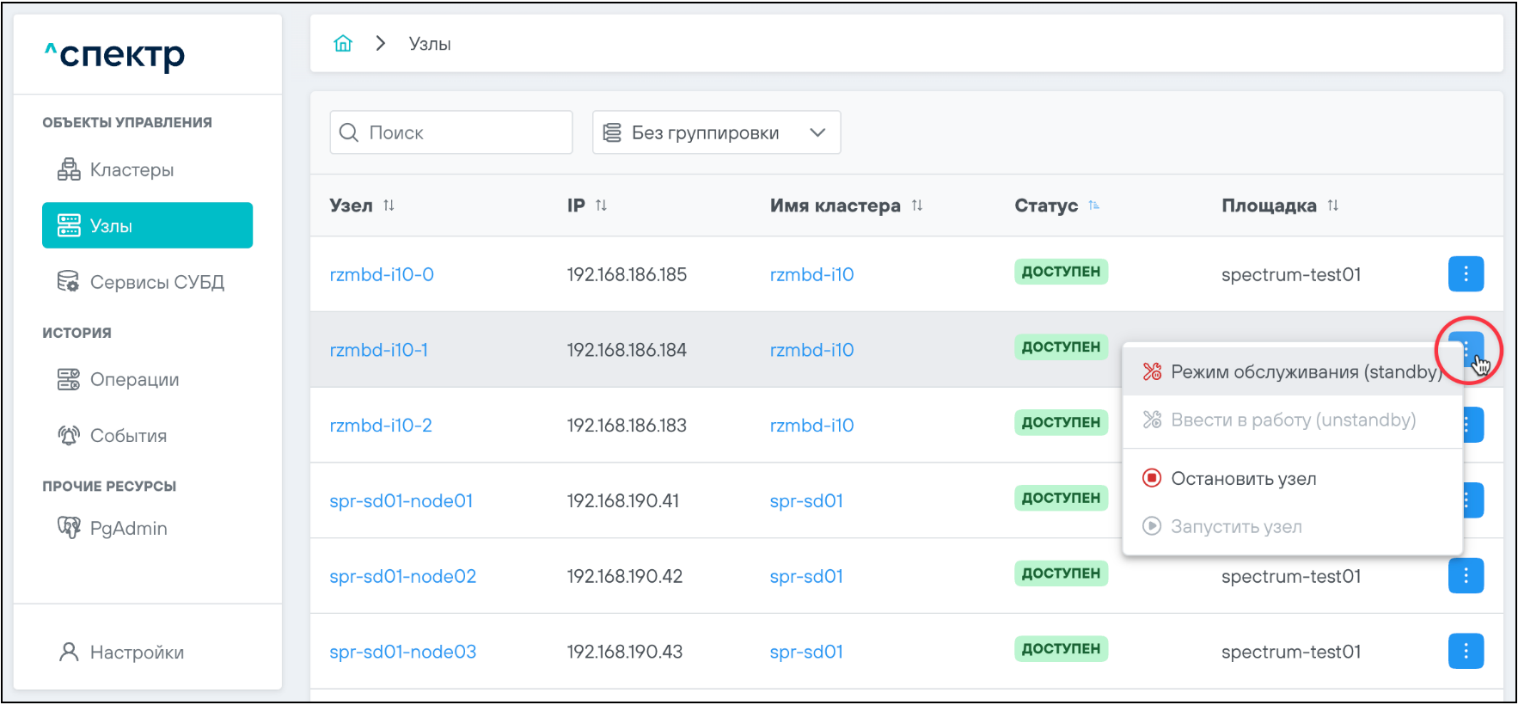Sort table by Площадка column

(x=1332, y=206)
